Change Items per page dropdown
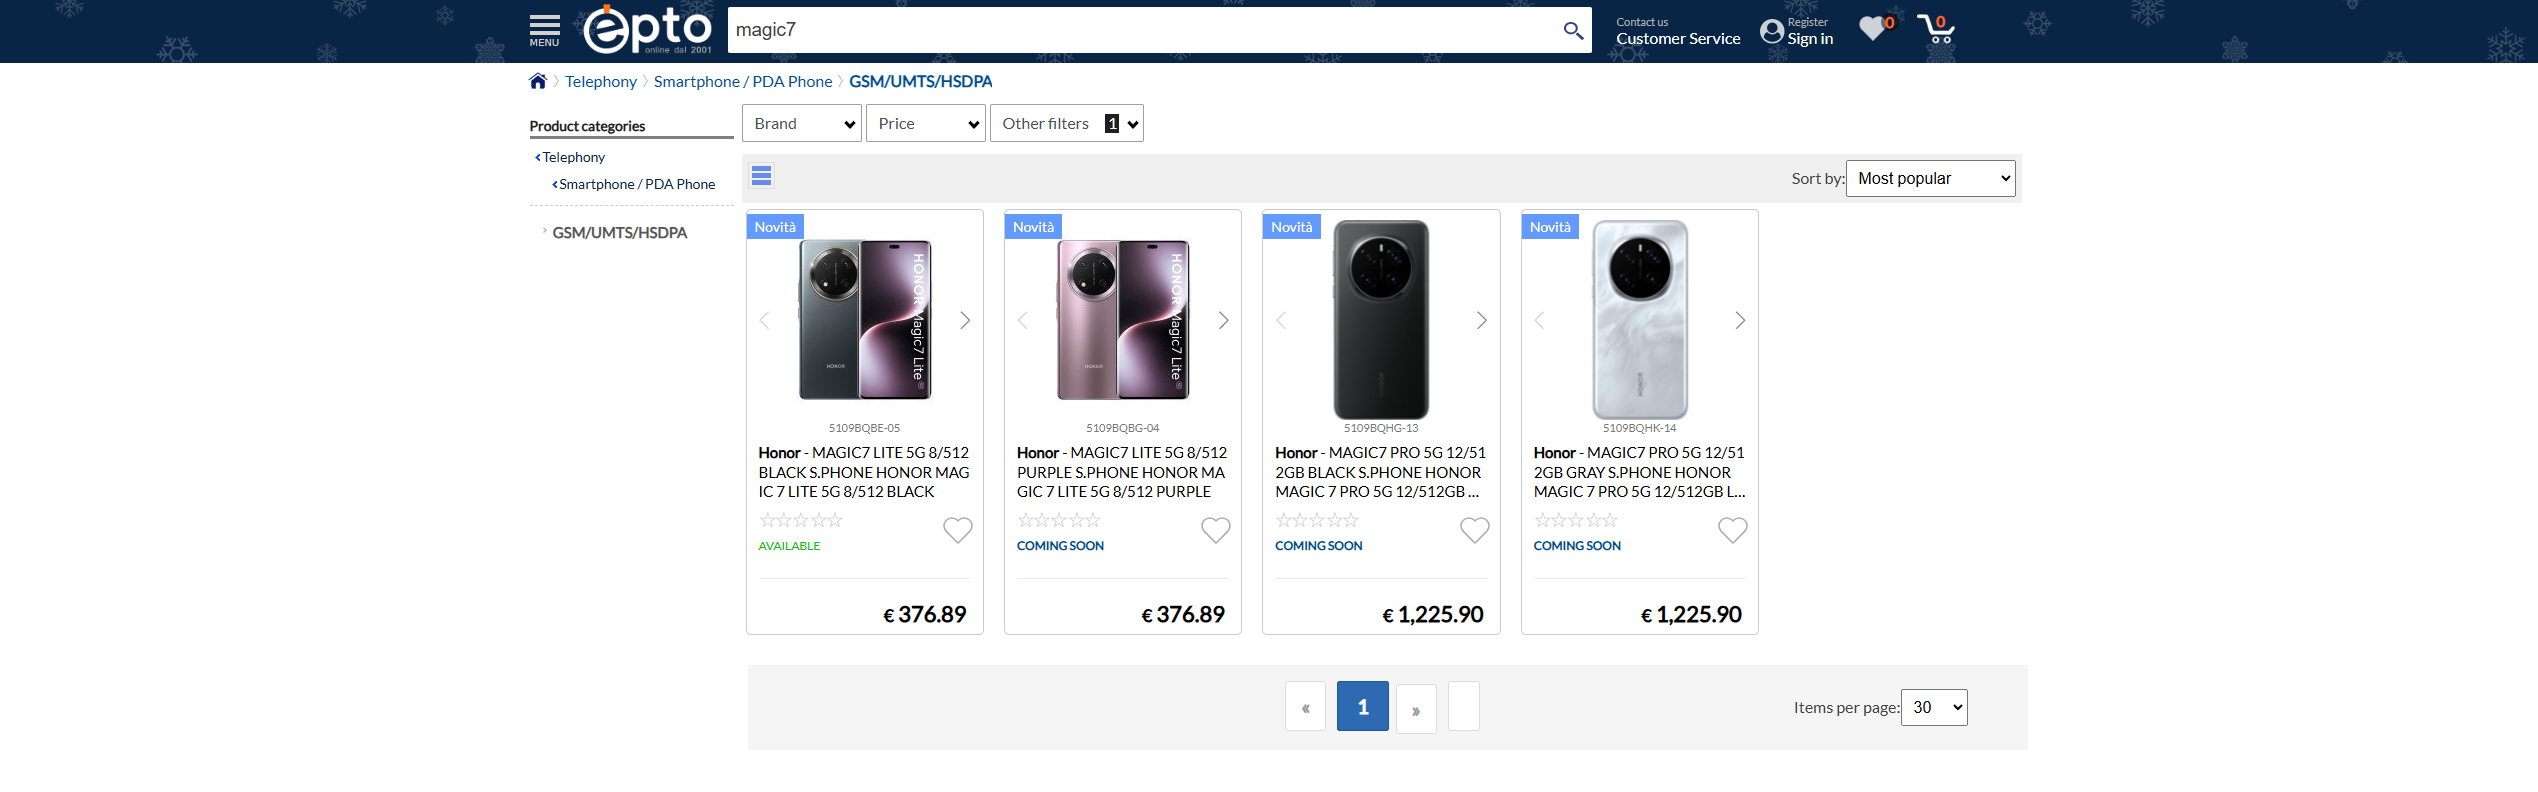This screenshot has height=792, width=2538. click(1934, 707)
